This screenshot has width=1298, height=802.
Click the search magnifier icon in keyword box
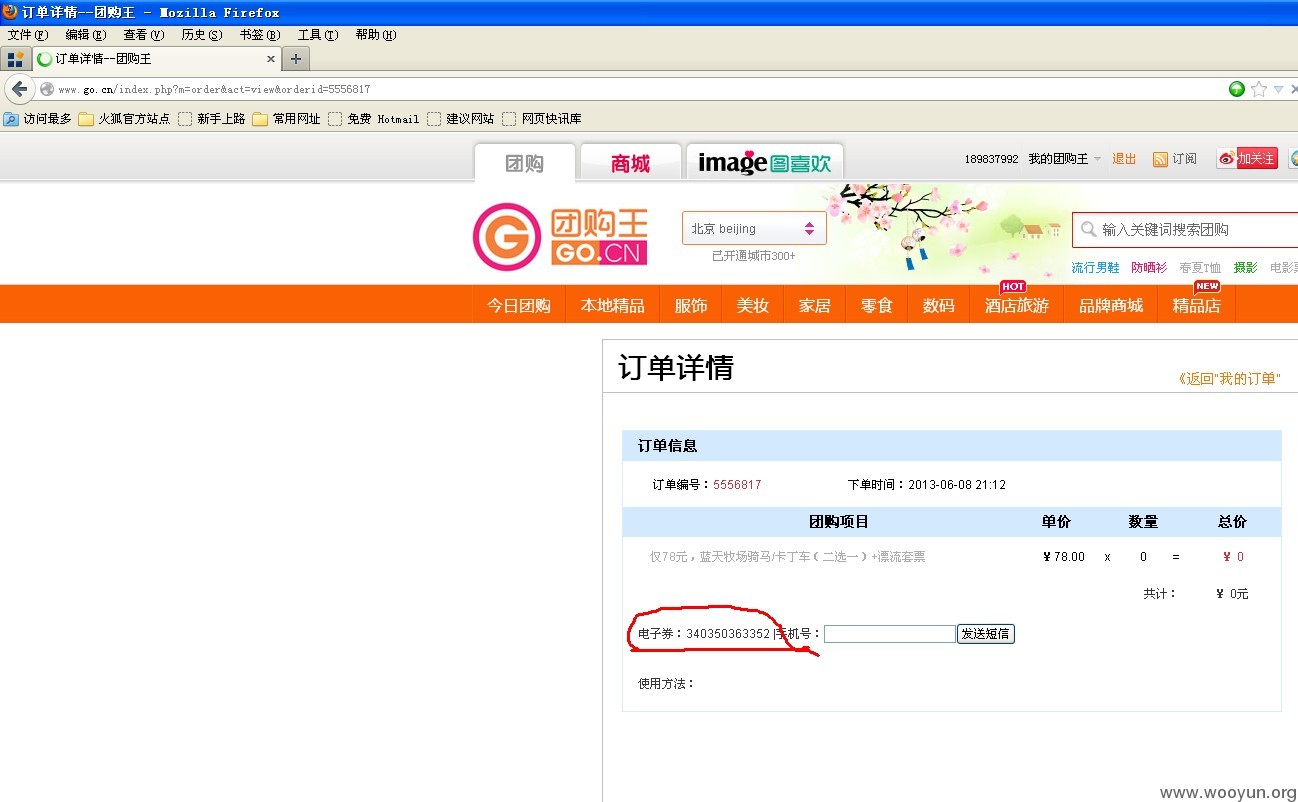1088,229
